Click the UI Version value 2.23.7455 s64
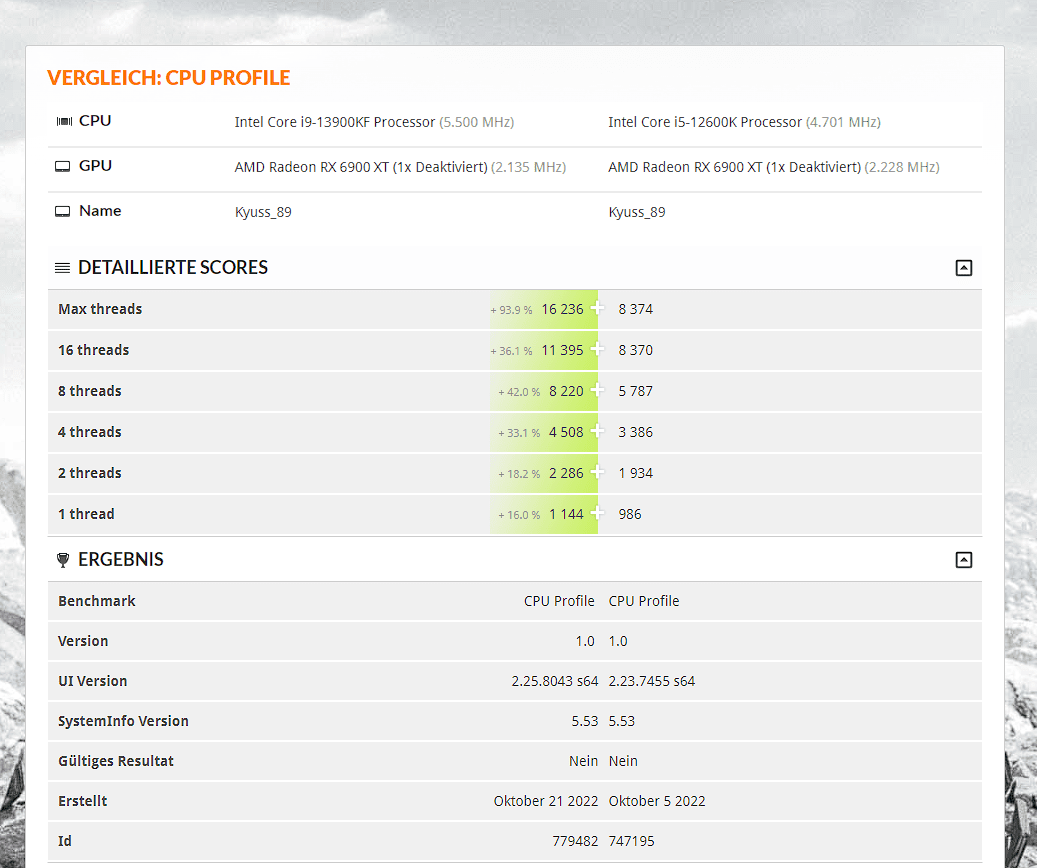Image resolution: width=1037 pixels, height=868 pixels. click(x=651, y=681)
